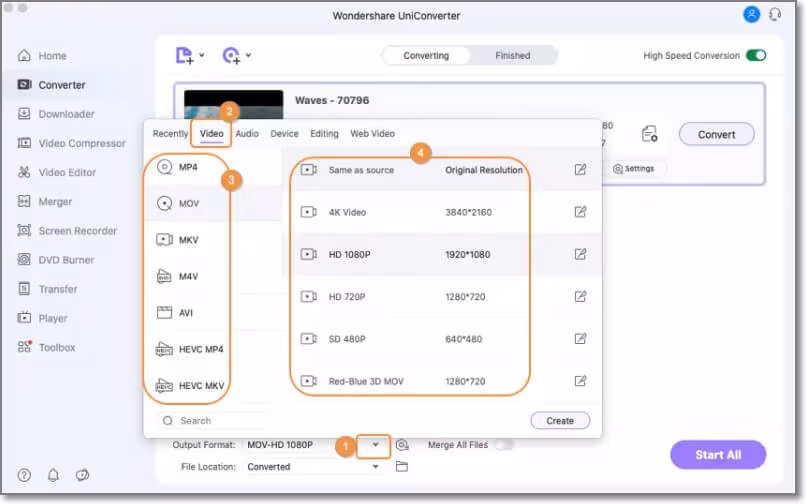
Task: Open the Home section in sidebar
Action: coord(42,56)
